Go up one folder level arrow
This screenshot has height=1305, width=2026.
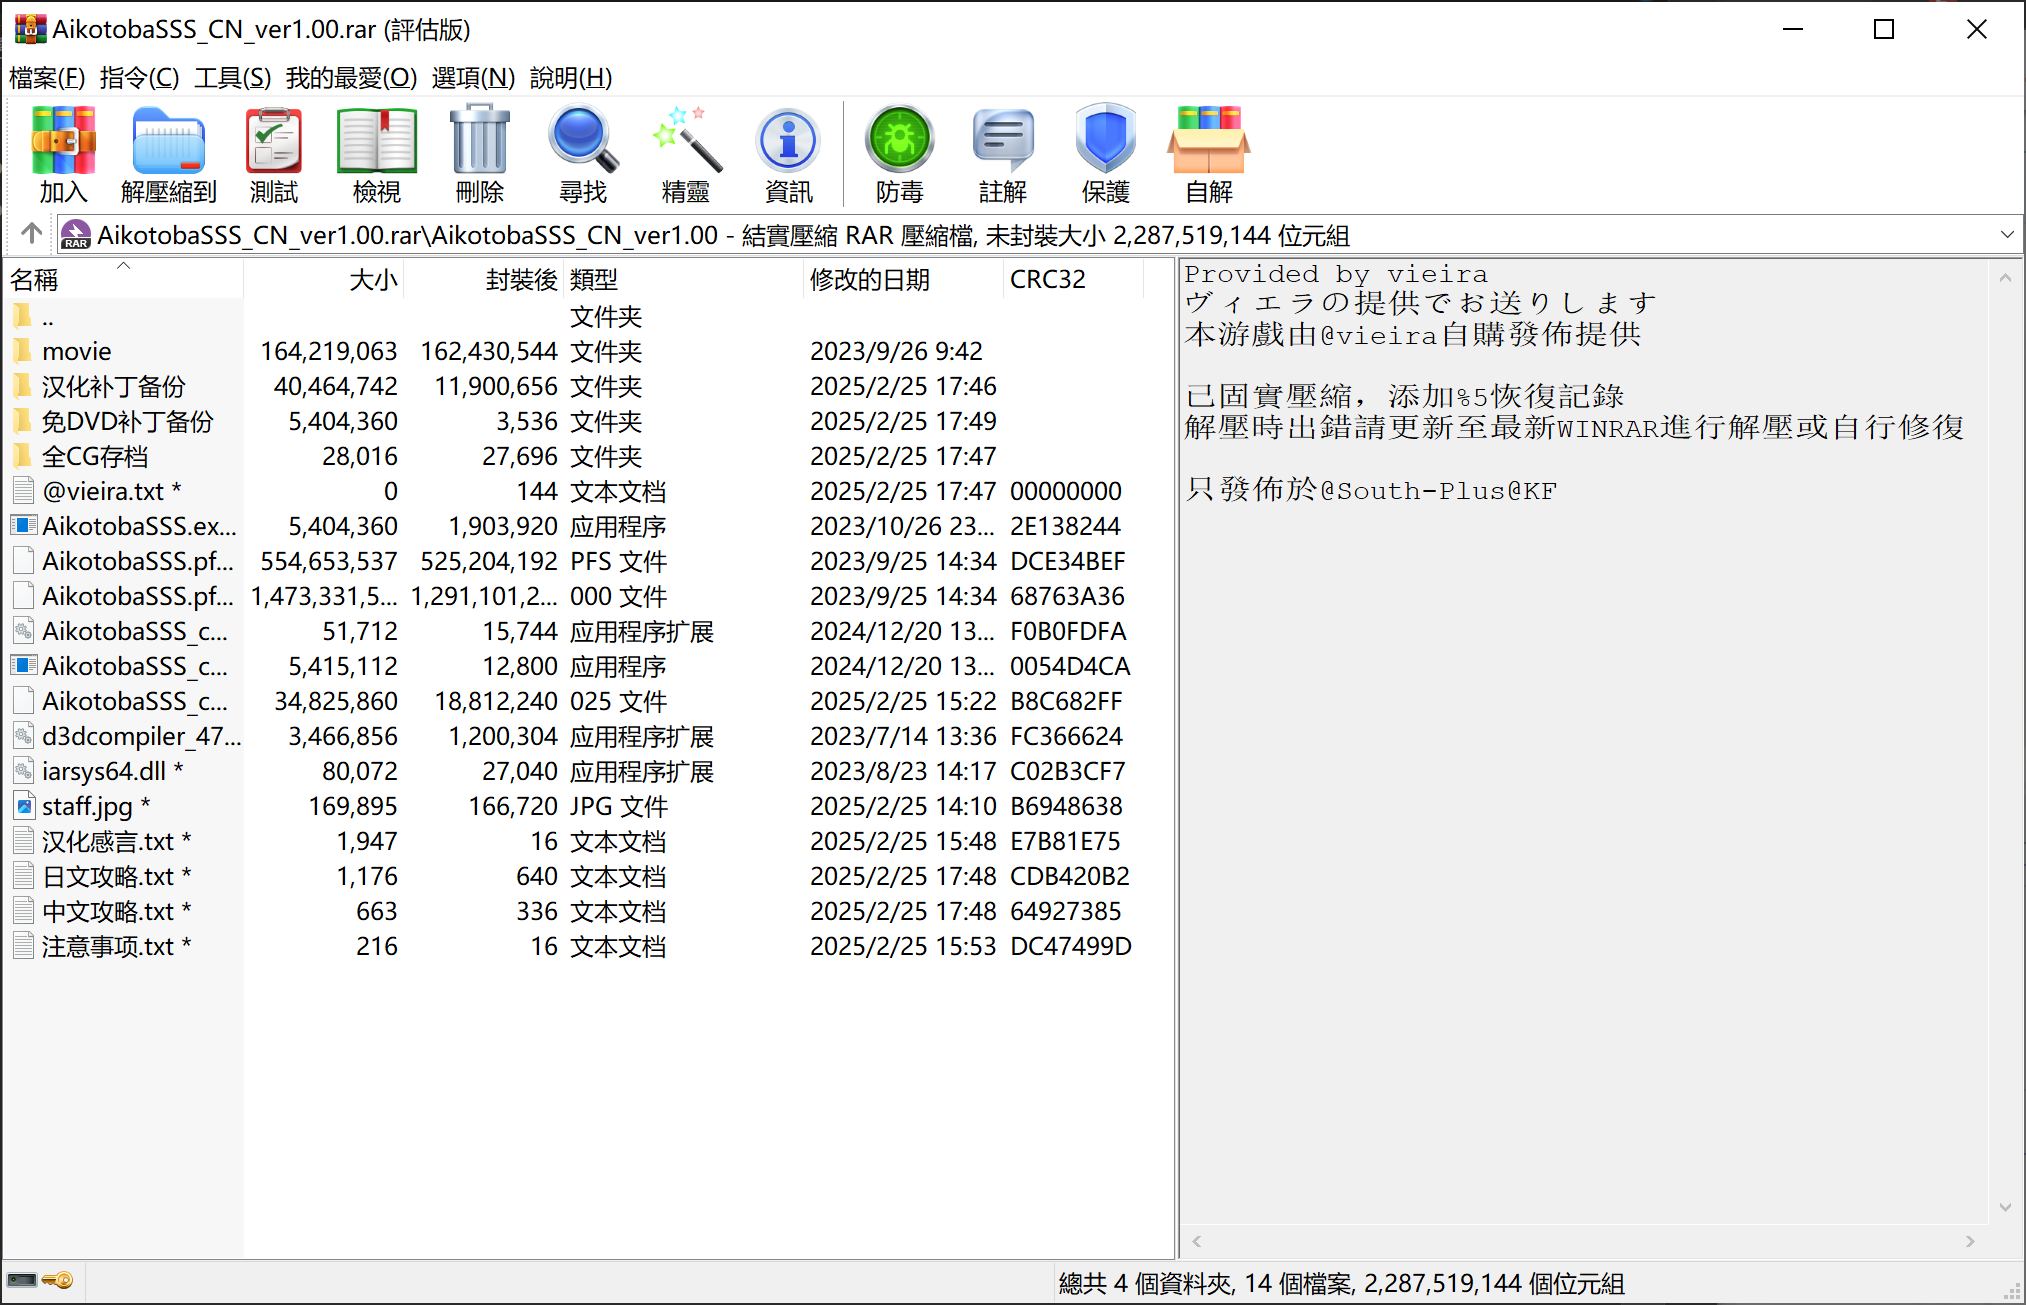[31, 234]
